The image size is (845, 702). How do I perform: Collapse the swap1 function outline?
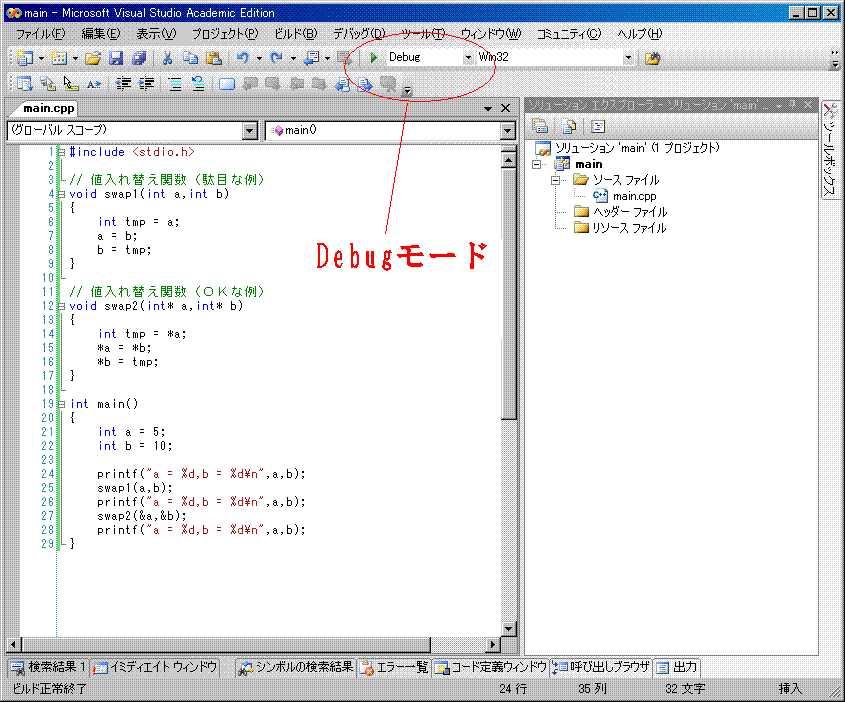(61, 194)
